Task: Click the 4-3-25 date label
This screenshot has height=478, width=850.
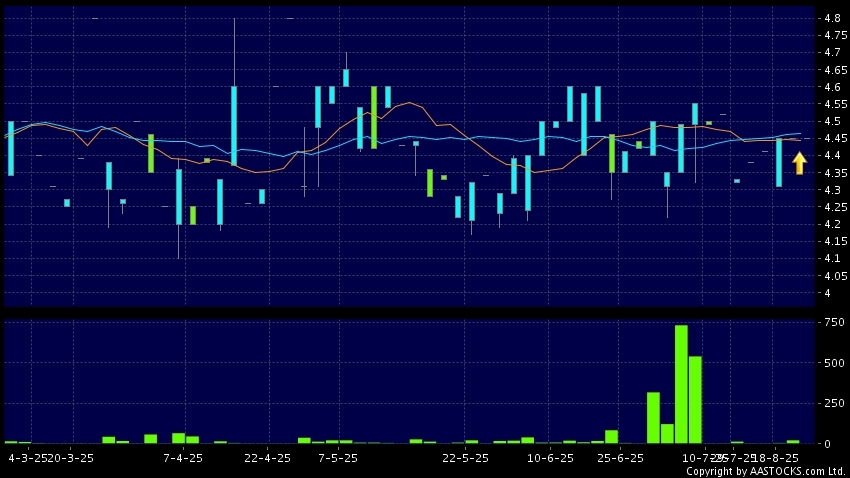Action: [x=27, y=458]
